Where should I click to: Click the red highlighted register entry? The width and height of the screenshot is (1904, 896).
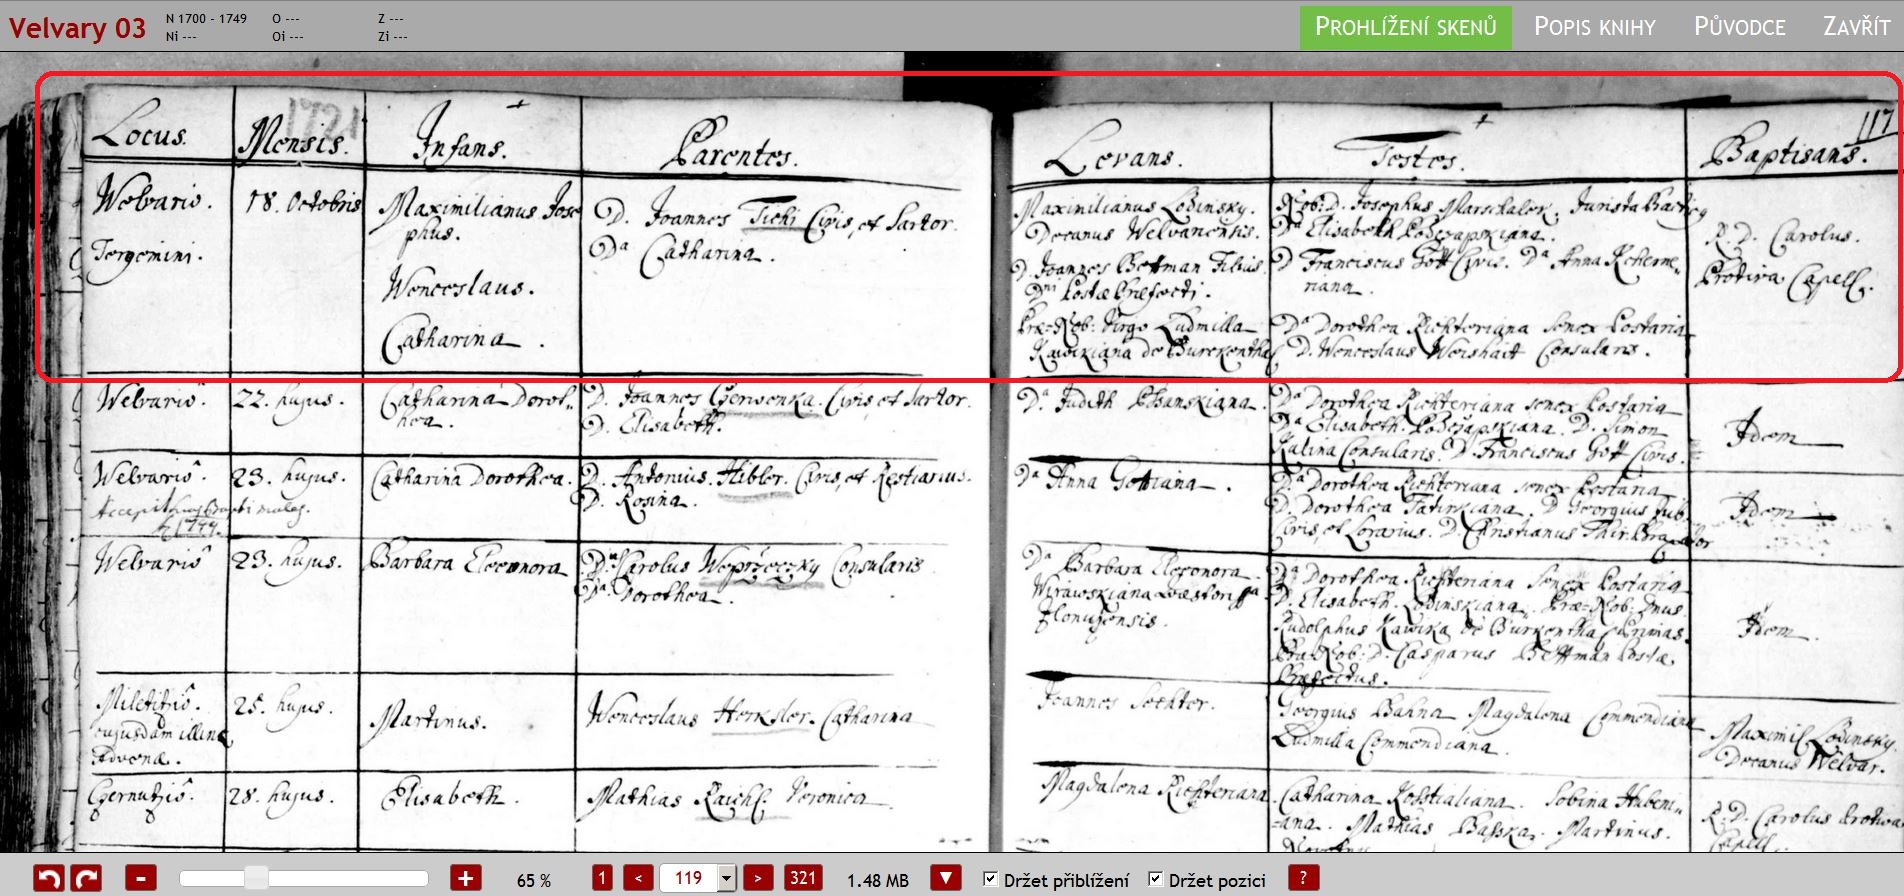coord(968,227)
